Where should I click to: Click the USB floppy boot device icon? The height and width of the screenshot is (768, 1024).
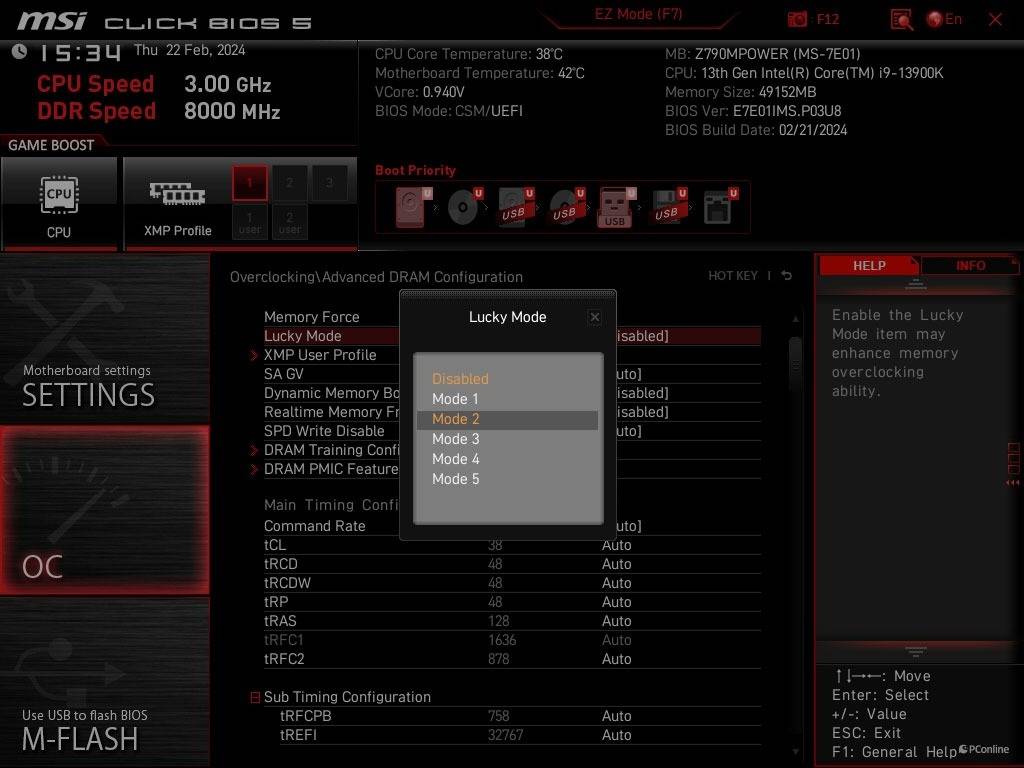[668, 207]
